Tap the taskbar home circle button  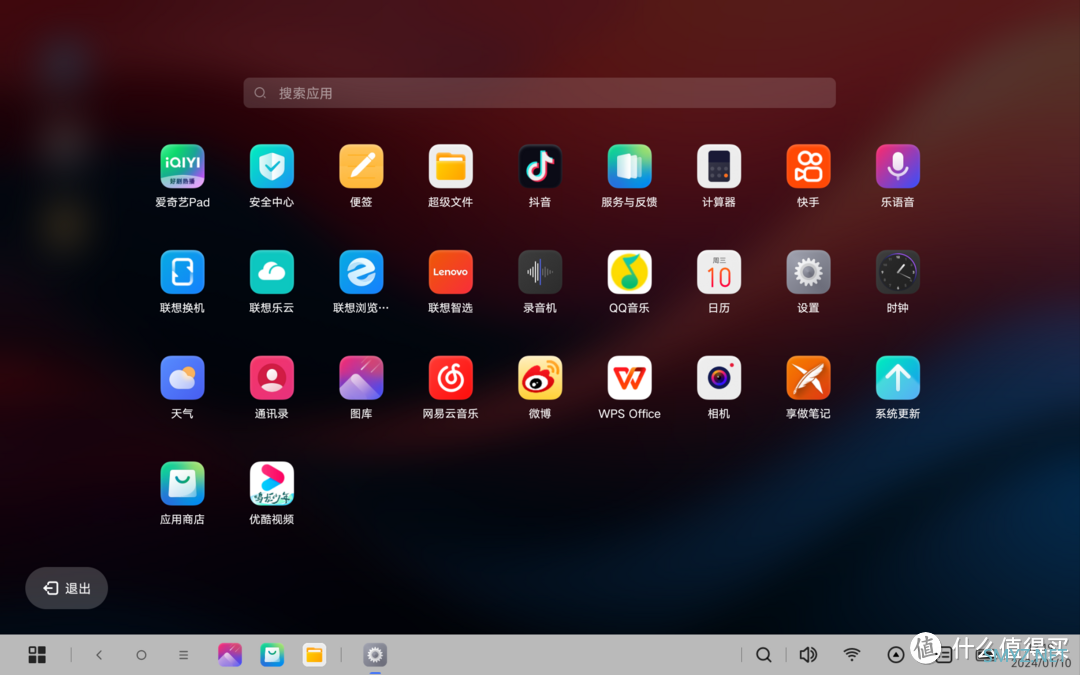[141, 655]
